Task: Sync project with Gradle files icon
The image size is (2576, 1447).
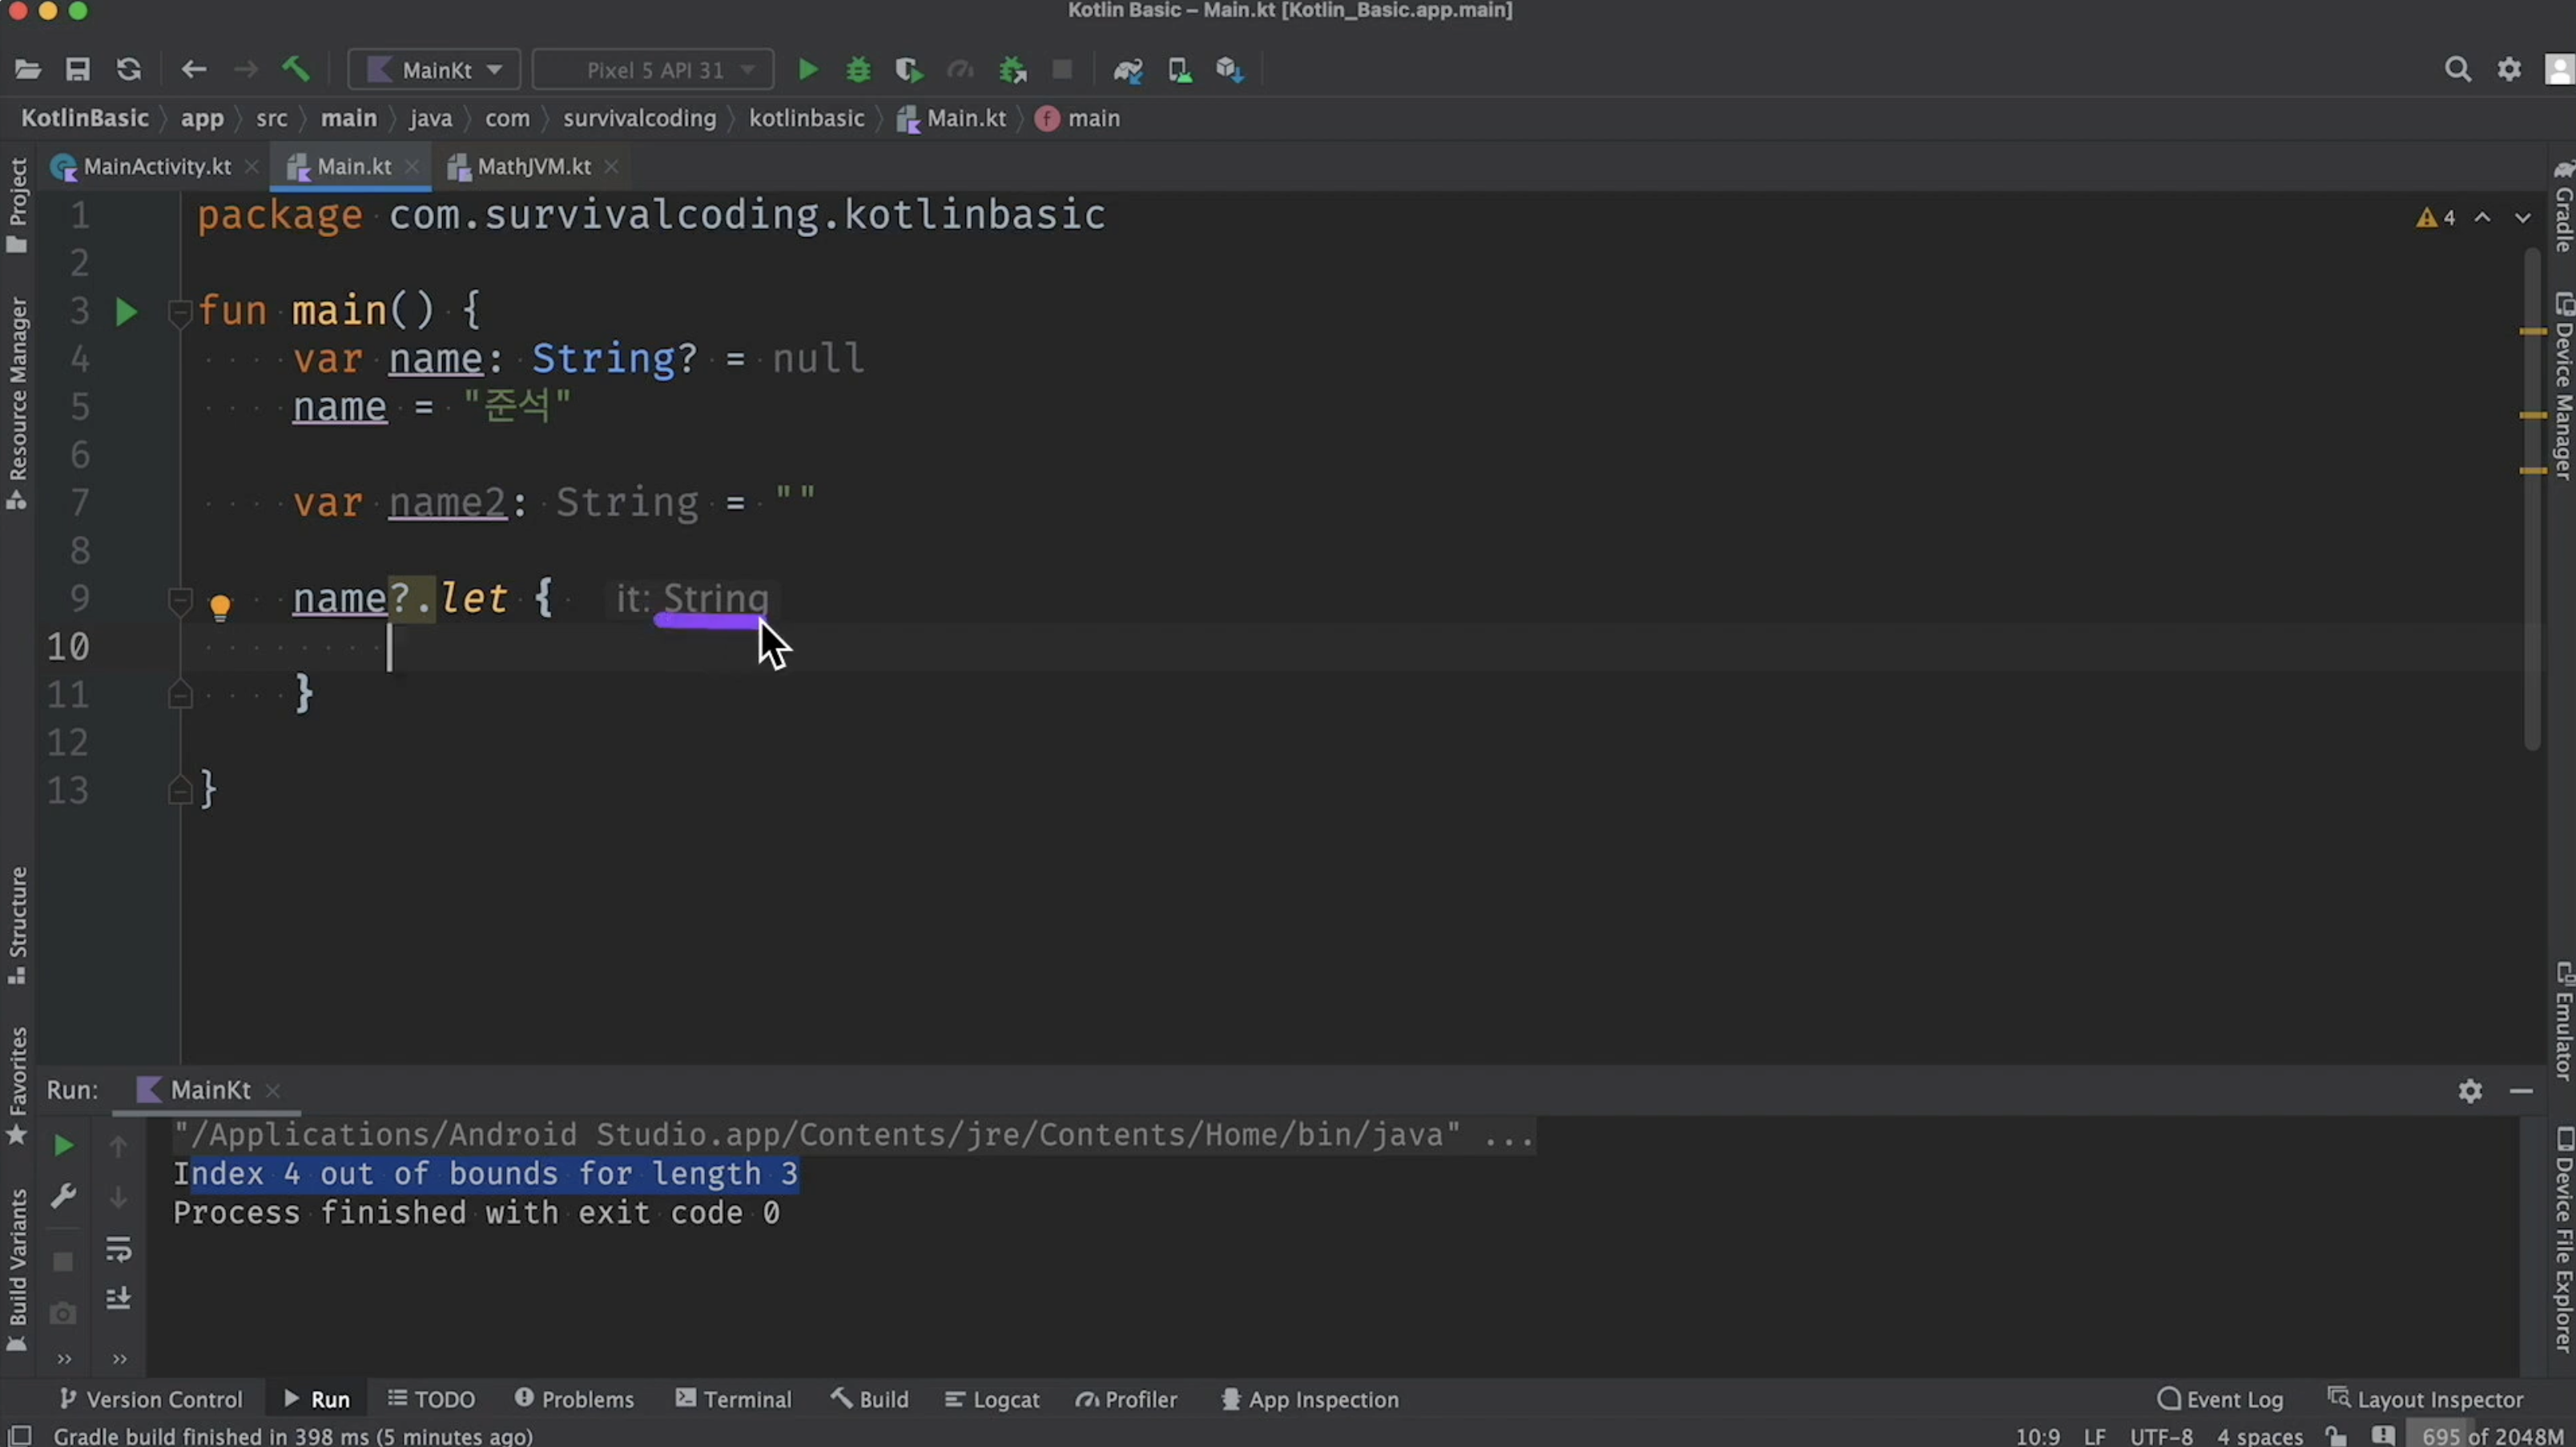Action: [x=1128, y=70]
